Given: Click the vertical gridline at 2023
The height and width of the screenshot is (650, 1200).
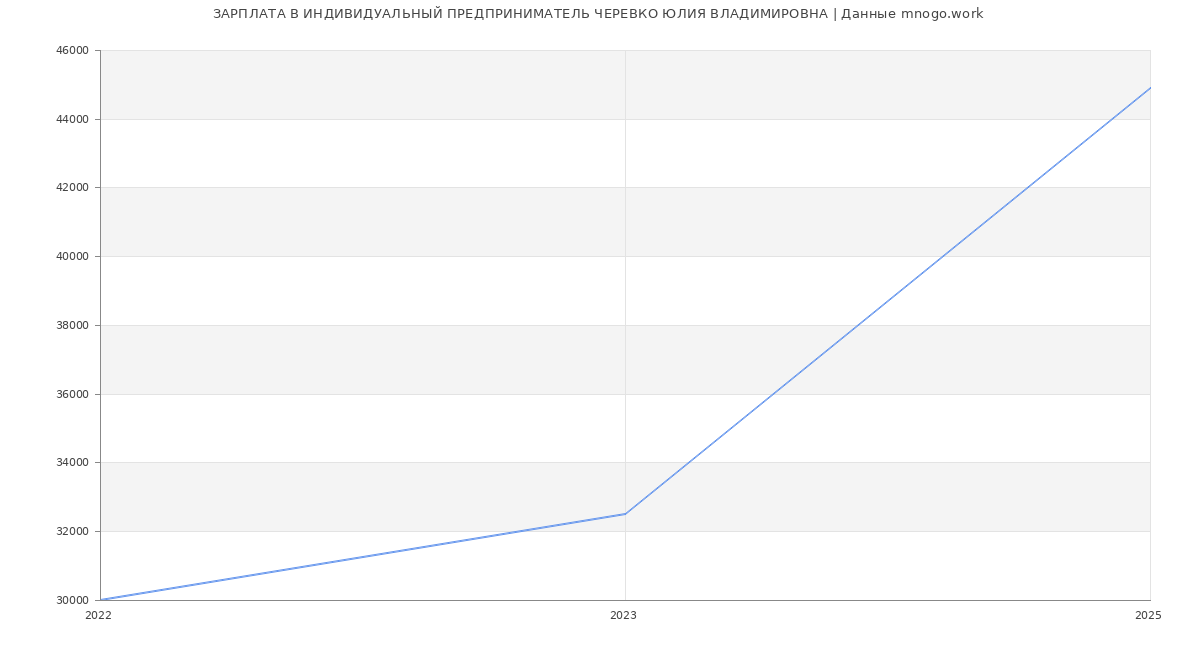Looking at the screenshot, I should tap(625, 300).
